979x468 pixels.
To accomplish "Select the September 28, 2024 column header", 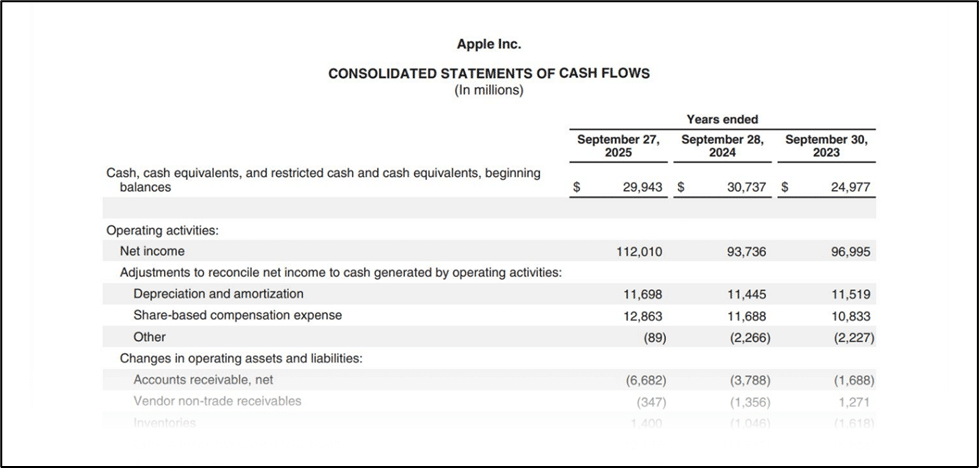I will (x=722, y=146).
